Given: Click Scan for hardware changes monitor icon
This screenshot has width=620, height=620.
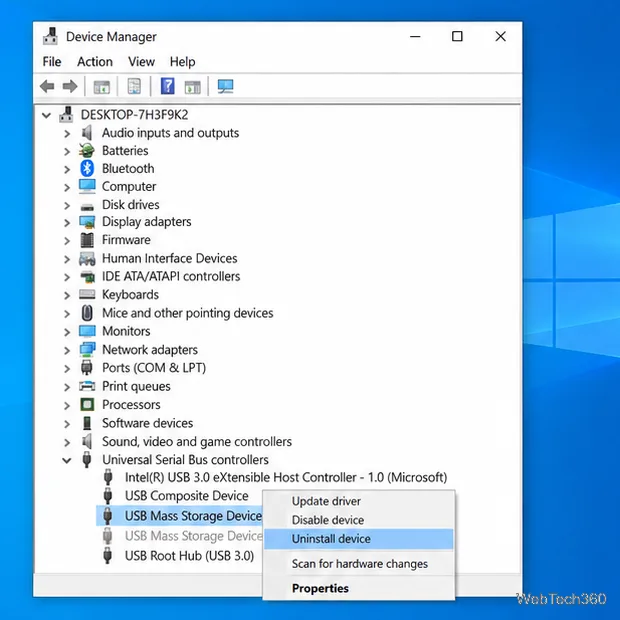Looking at the screenshot, I should coord(225,86).
